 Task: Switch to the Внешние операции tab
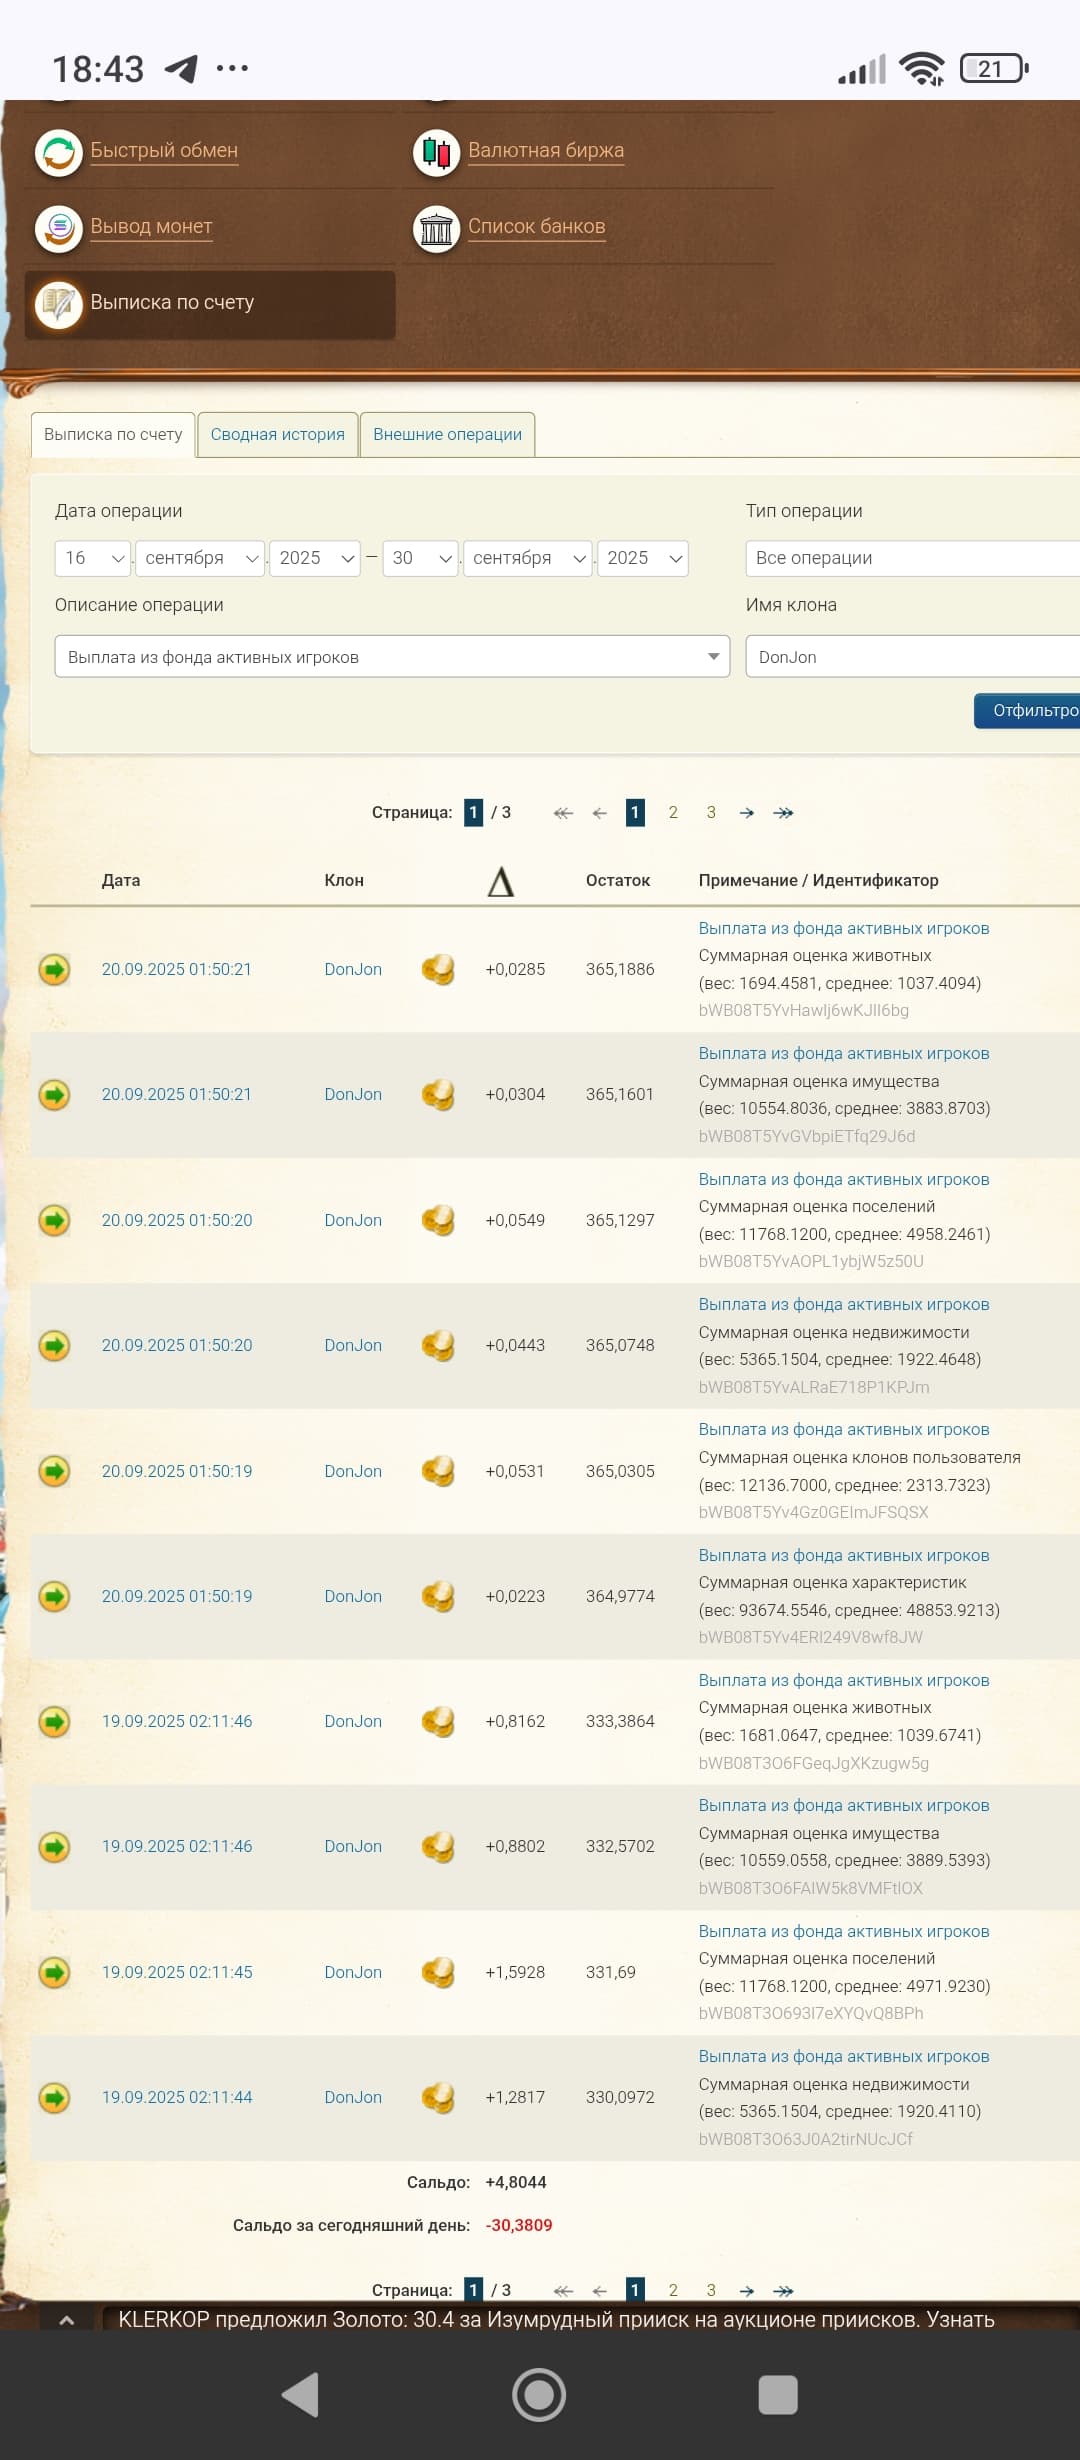pyautogui.click(x=447, y=435)
